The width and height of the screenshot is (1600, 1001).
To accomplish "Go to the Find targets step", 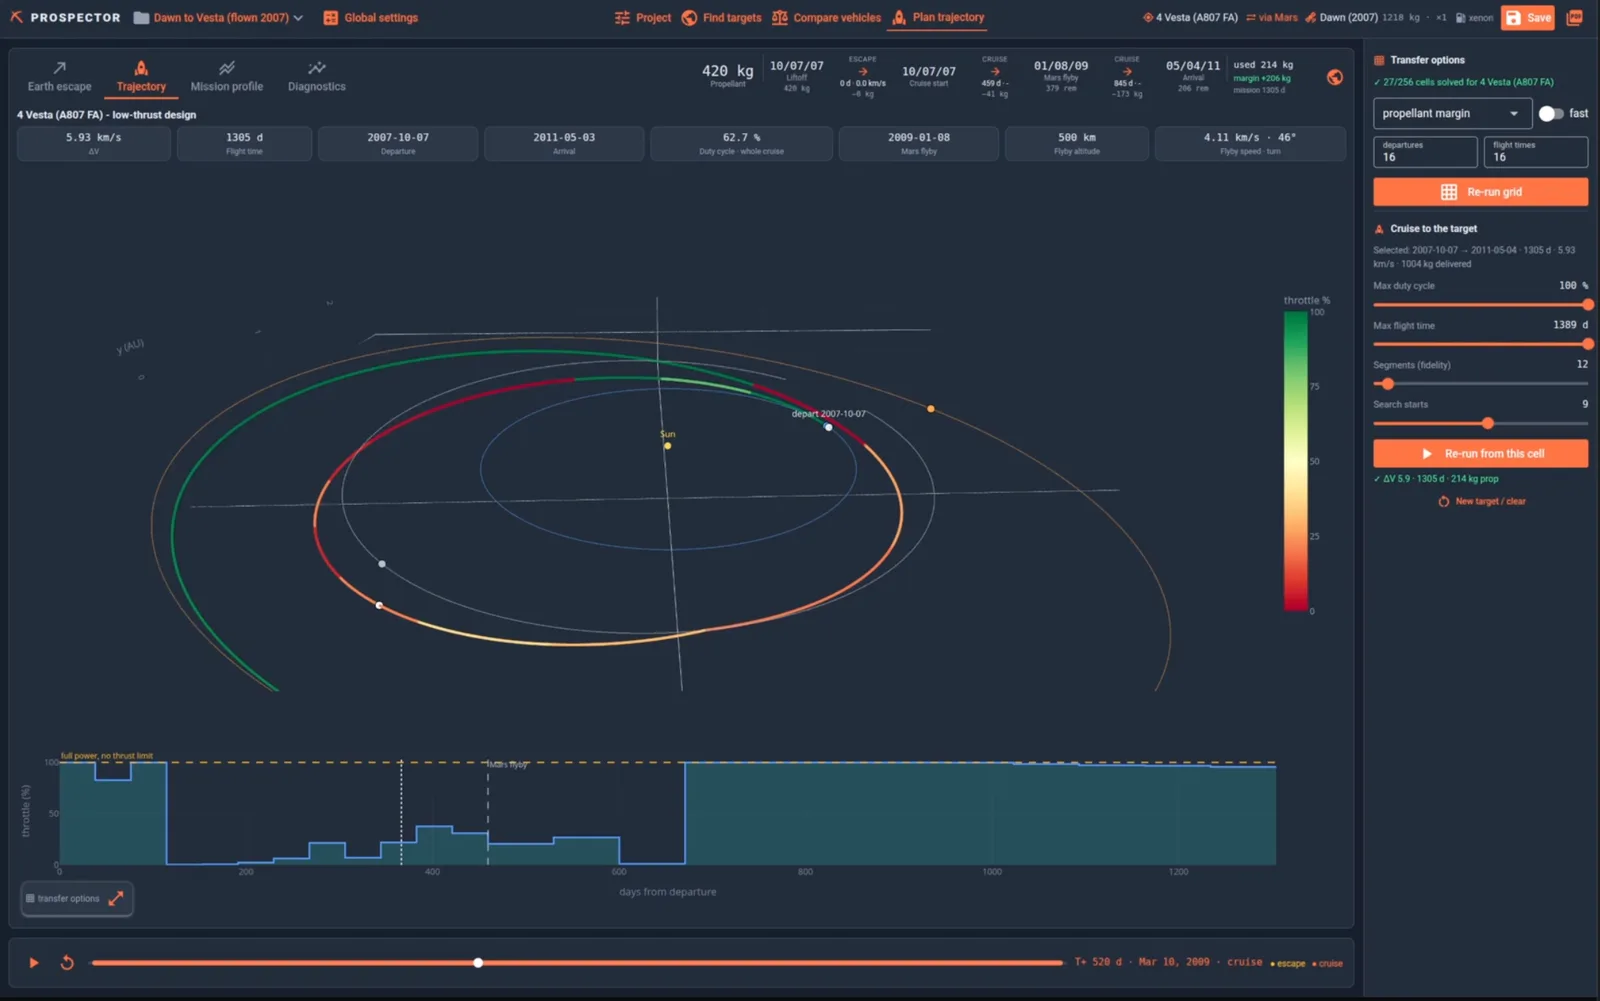I will 721,18.
